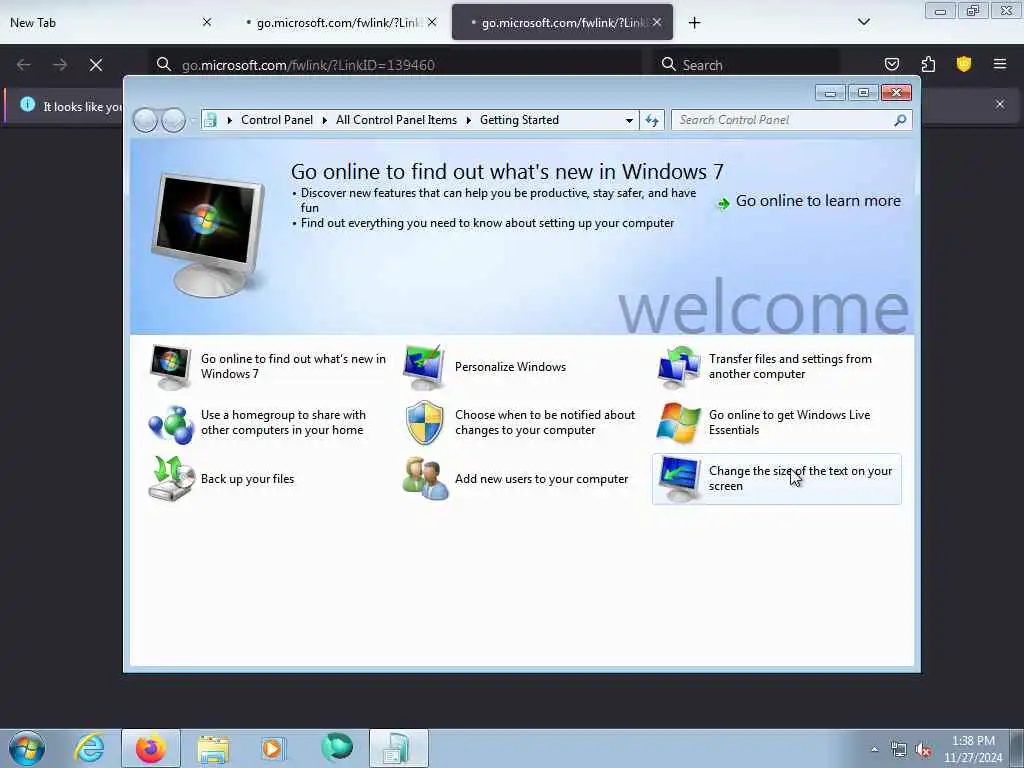Open the Firefox list all tabs chevron

click(863, 22)
